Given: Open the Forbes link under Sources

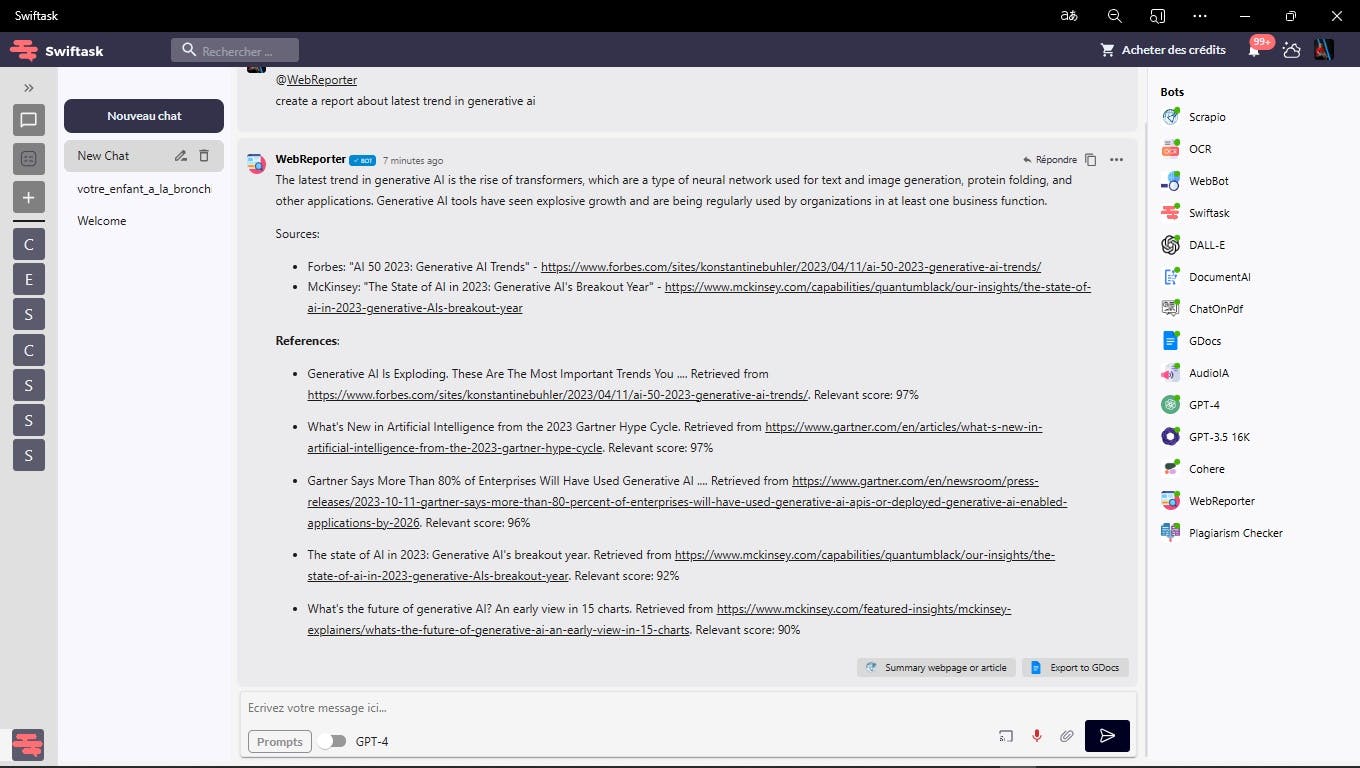Looking at the screenshot, I should point(791,267).
